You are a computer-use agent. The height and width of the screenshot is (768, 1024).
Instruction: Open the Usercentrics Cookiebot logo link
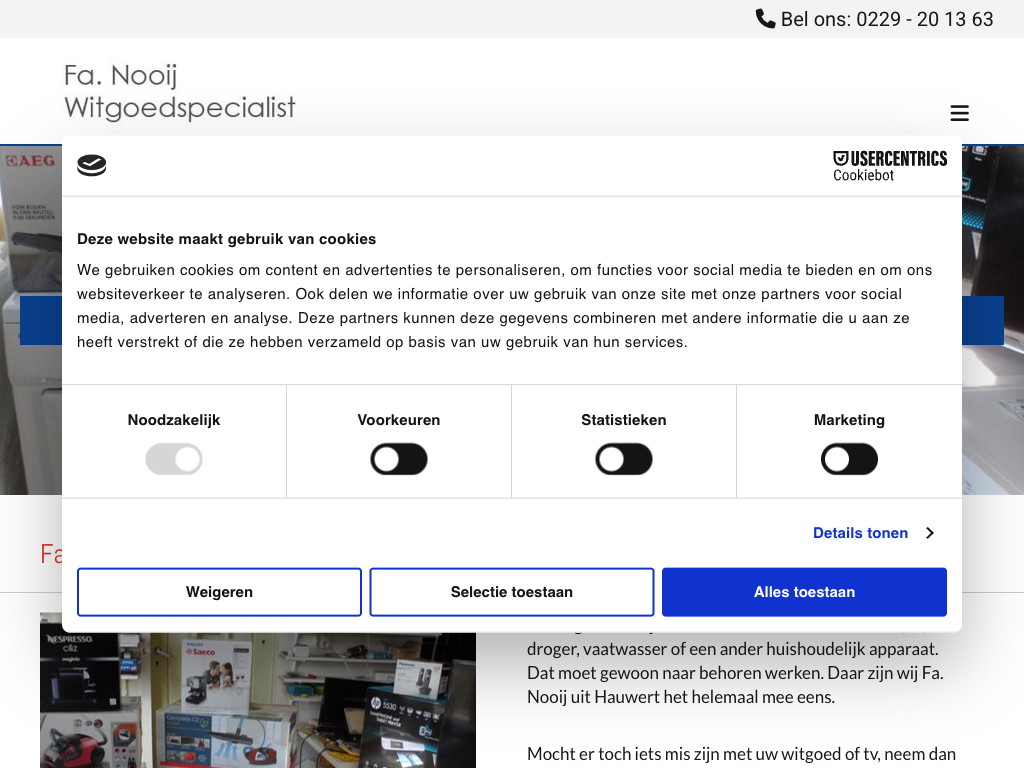coord(889,166)
